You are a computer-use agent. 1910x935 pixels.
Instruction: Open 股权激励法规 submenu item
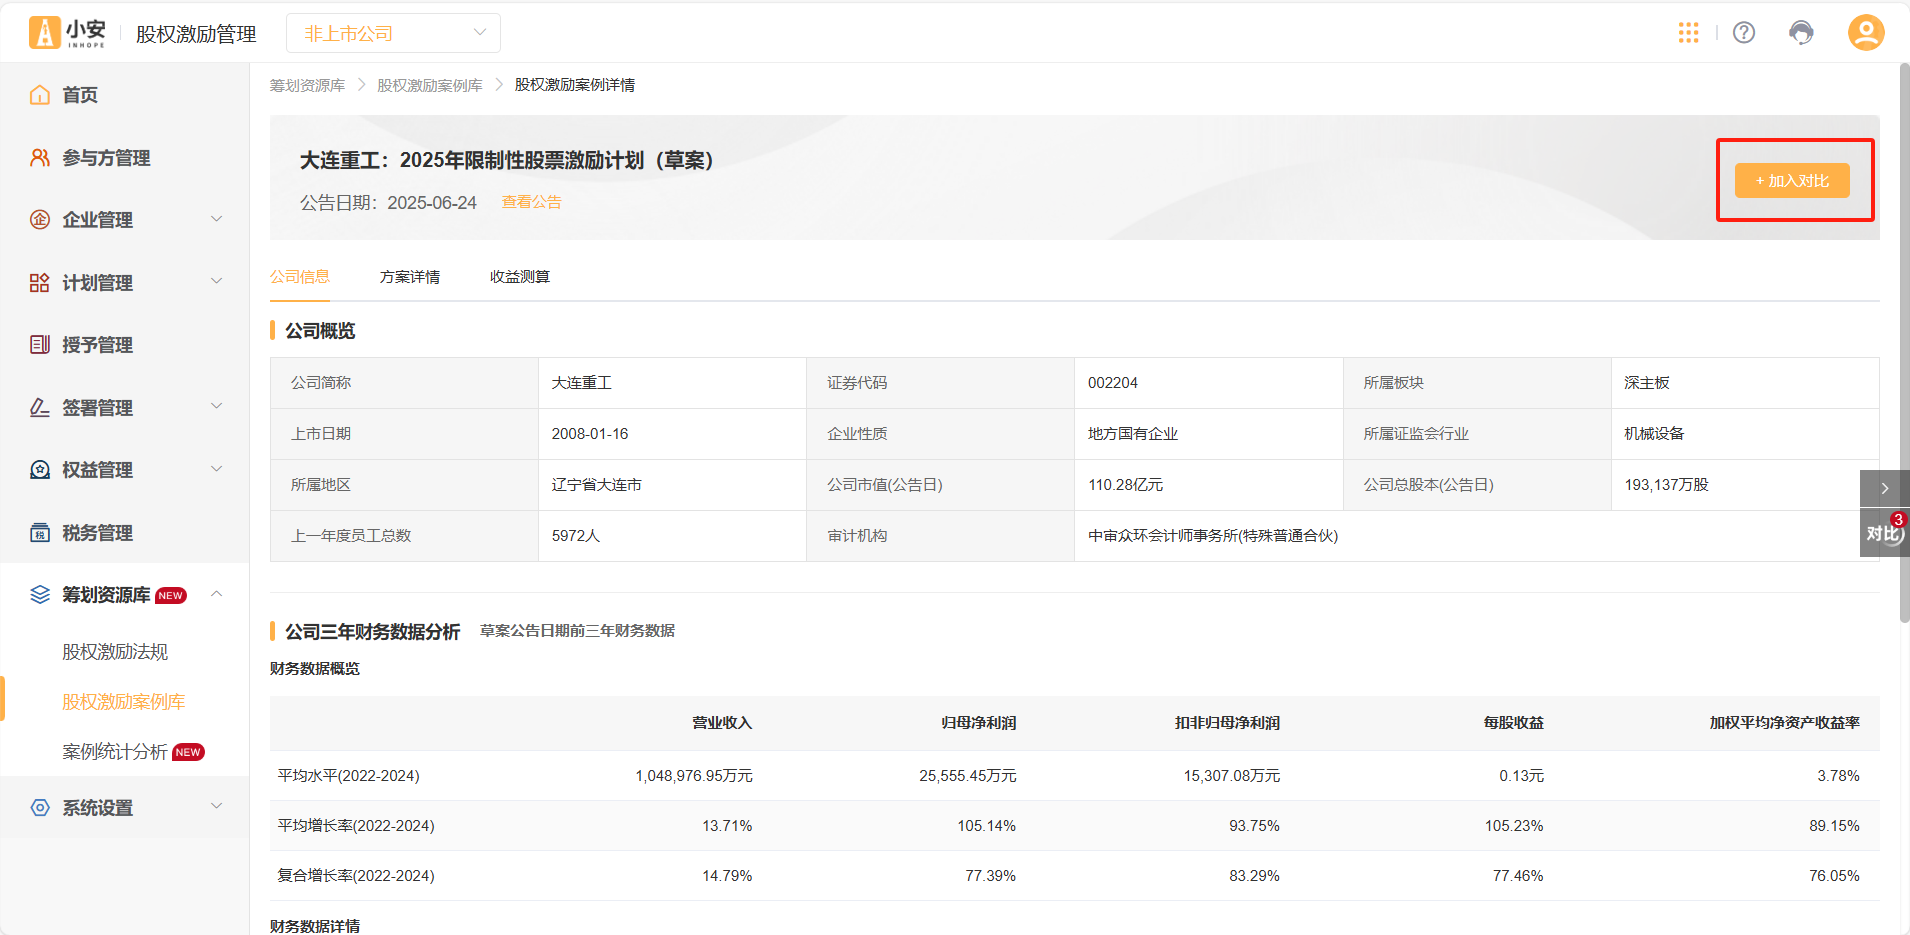[x=115, y=652]
